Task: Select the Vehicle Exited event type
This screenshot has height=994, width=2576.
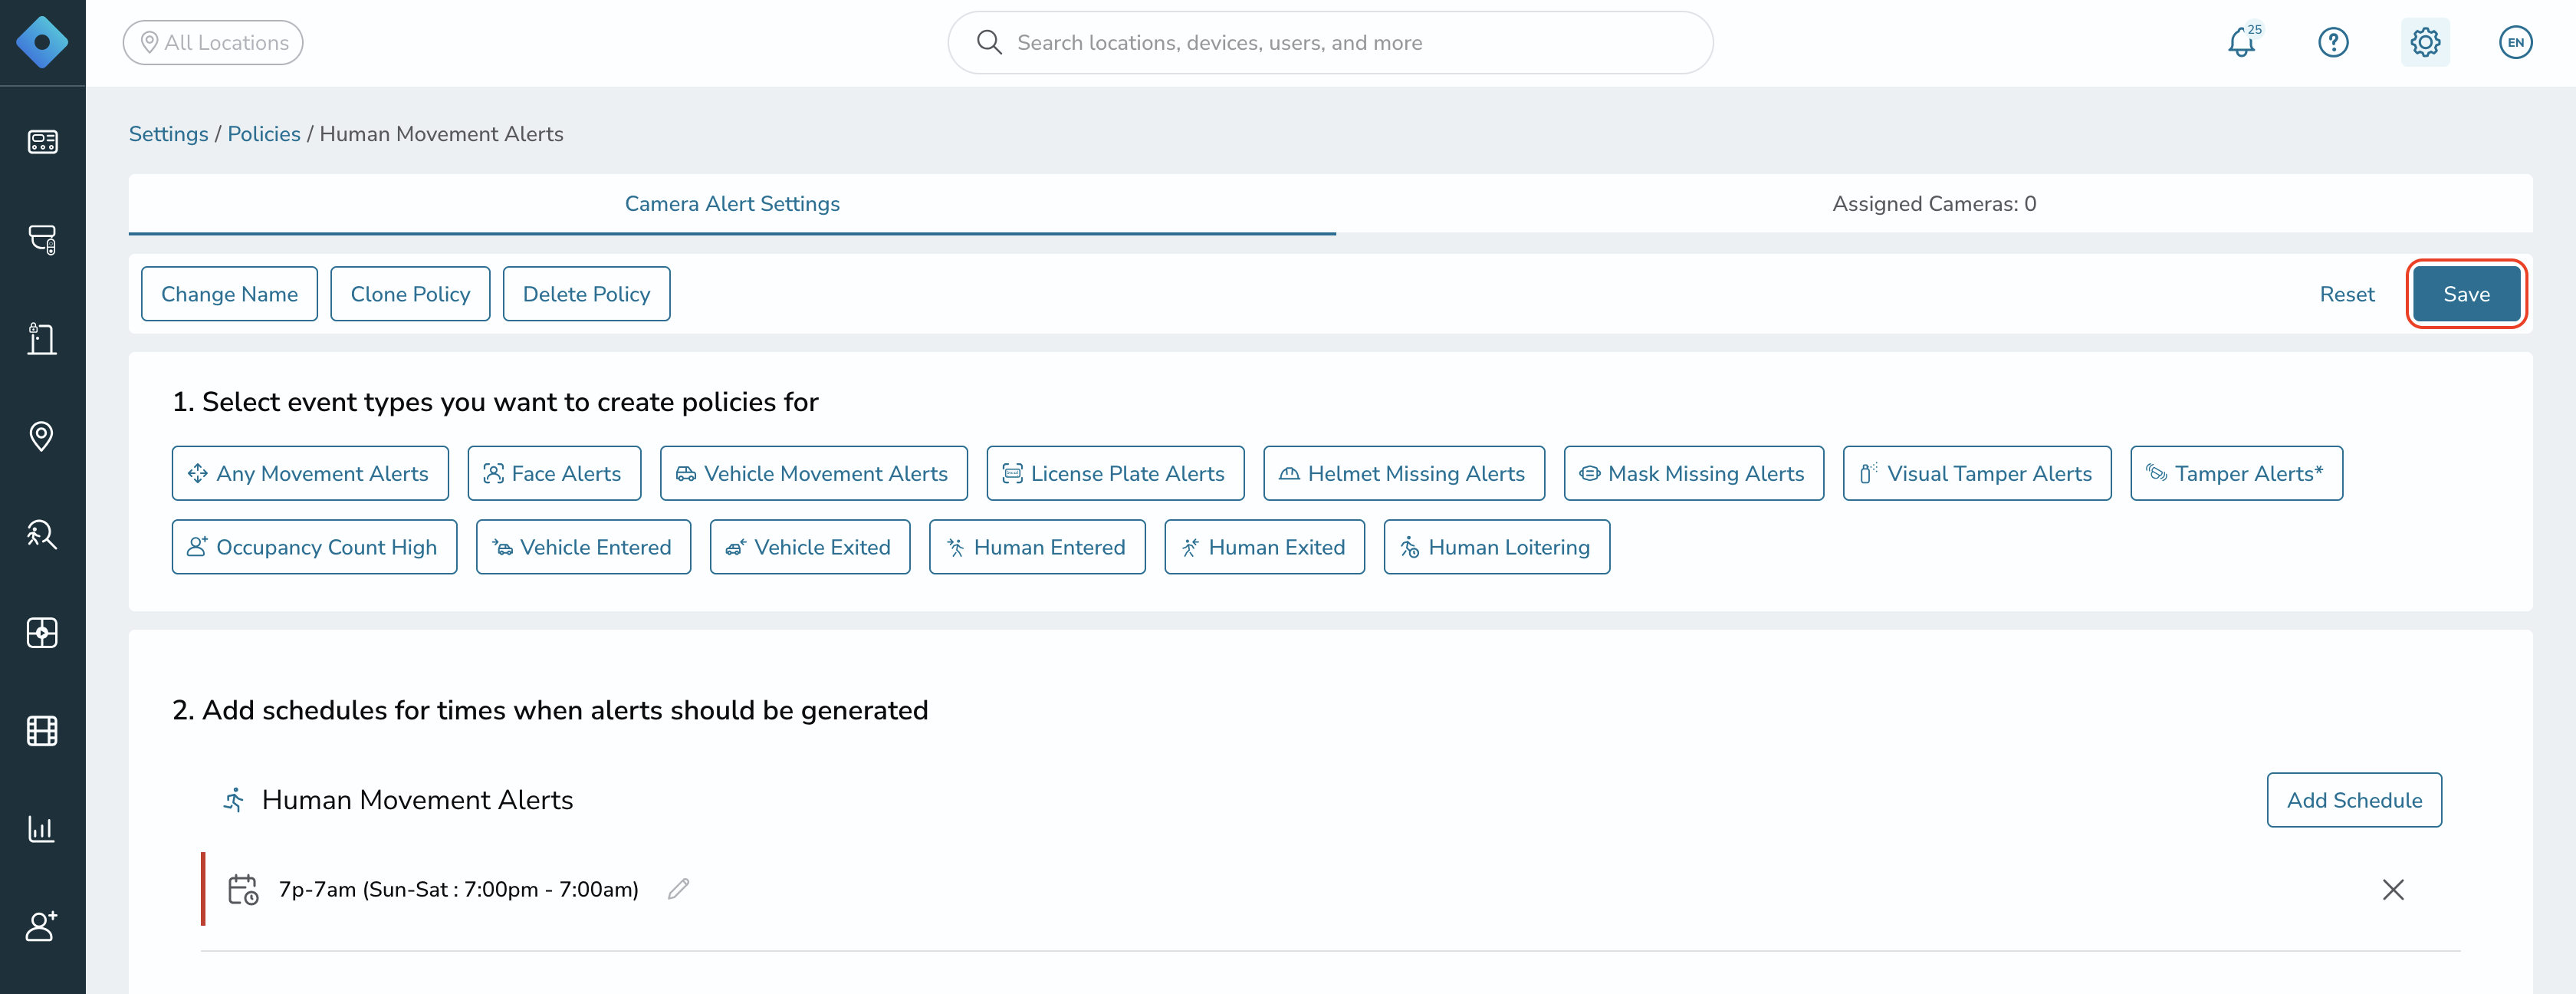Action: click(810, 547)
